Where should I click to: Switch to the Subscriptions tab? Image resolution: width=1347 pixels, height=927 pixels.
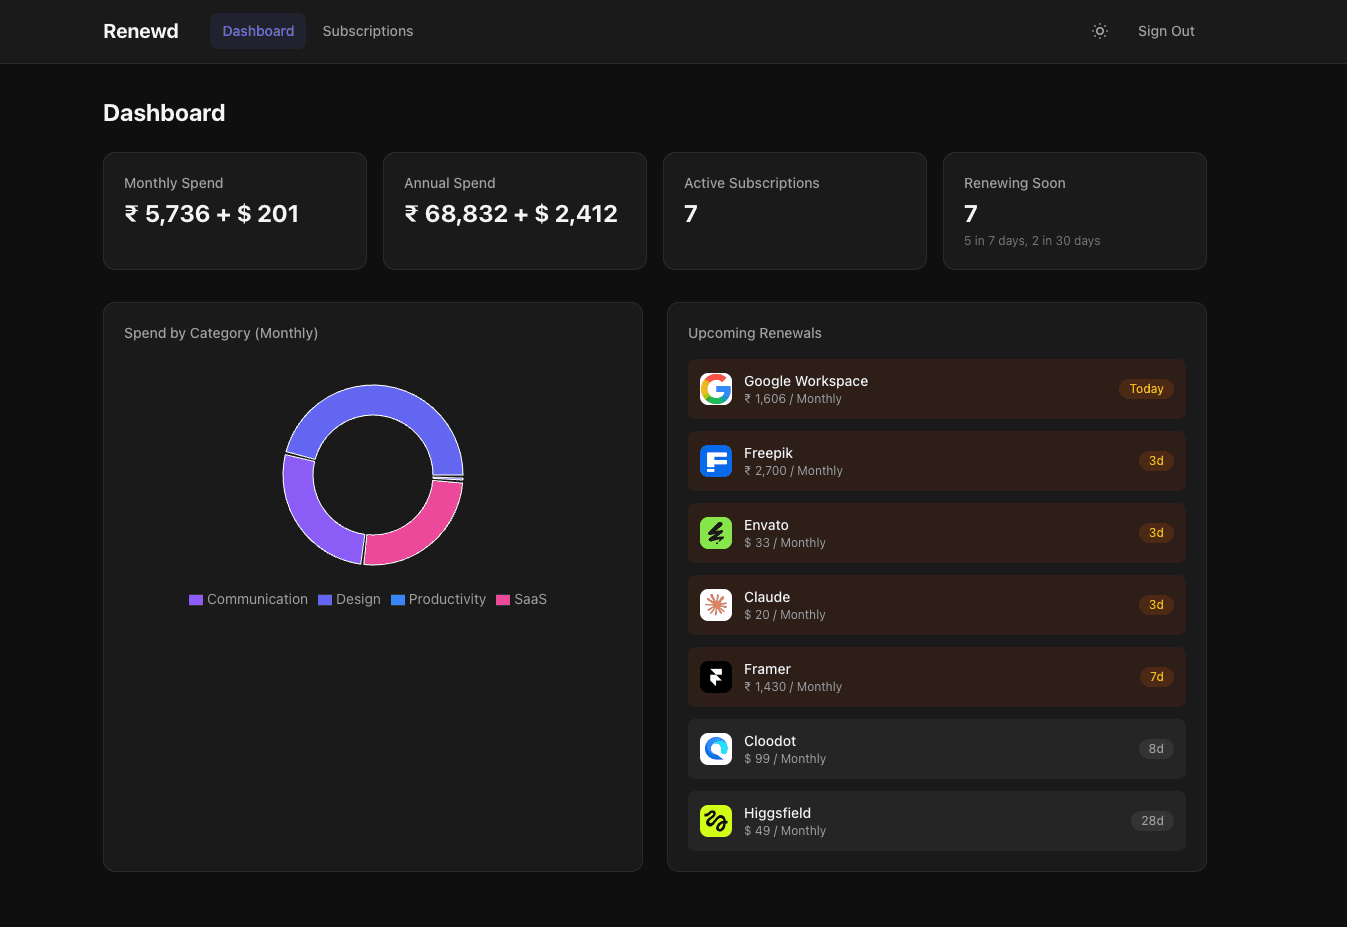pos(367,31)
